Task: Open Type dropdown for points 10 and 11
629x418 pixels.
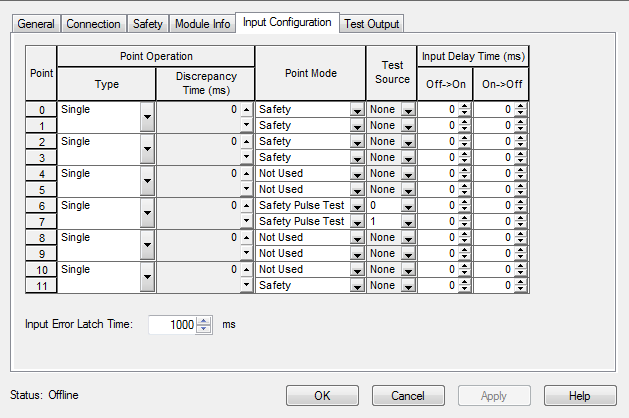Action: tap(147, 277)
